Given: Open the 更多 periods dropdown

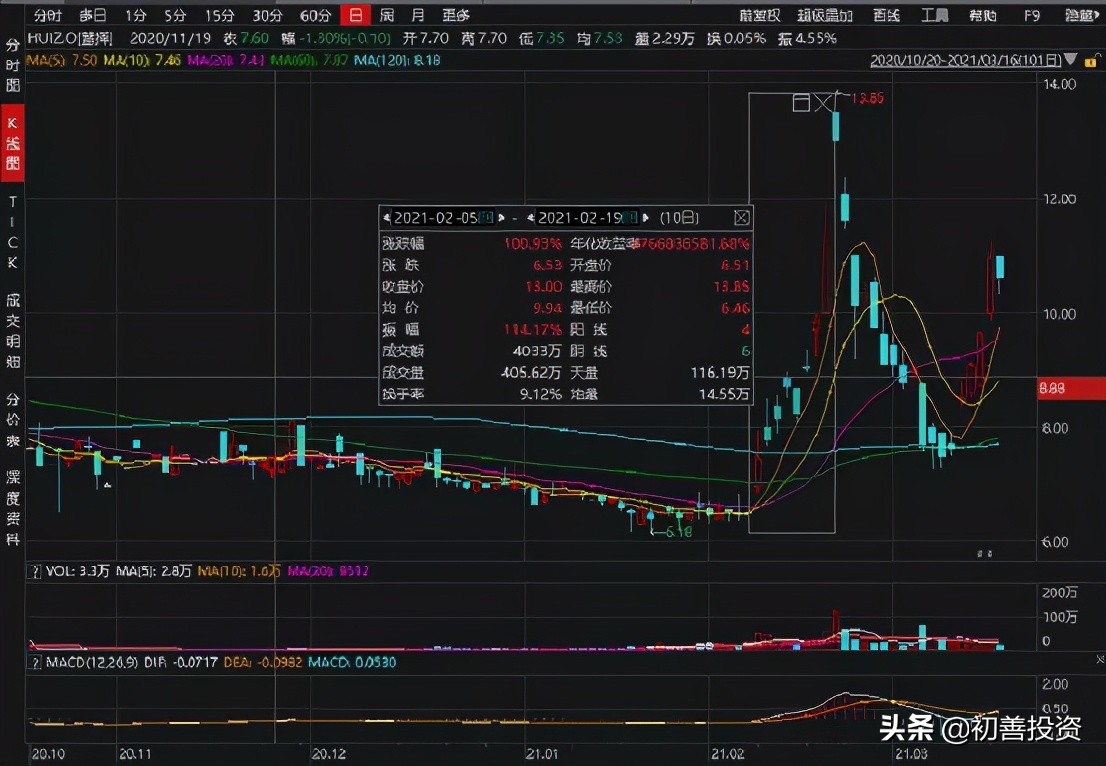Looking at the screenshot, I should click(x=456, y=15).
